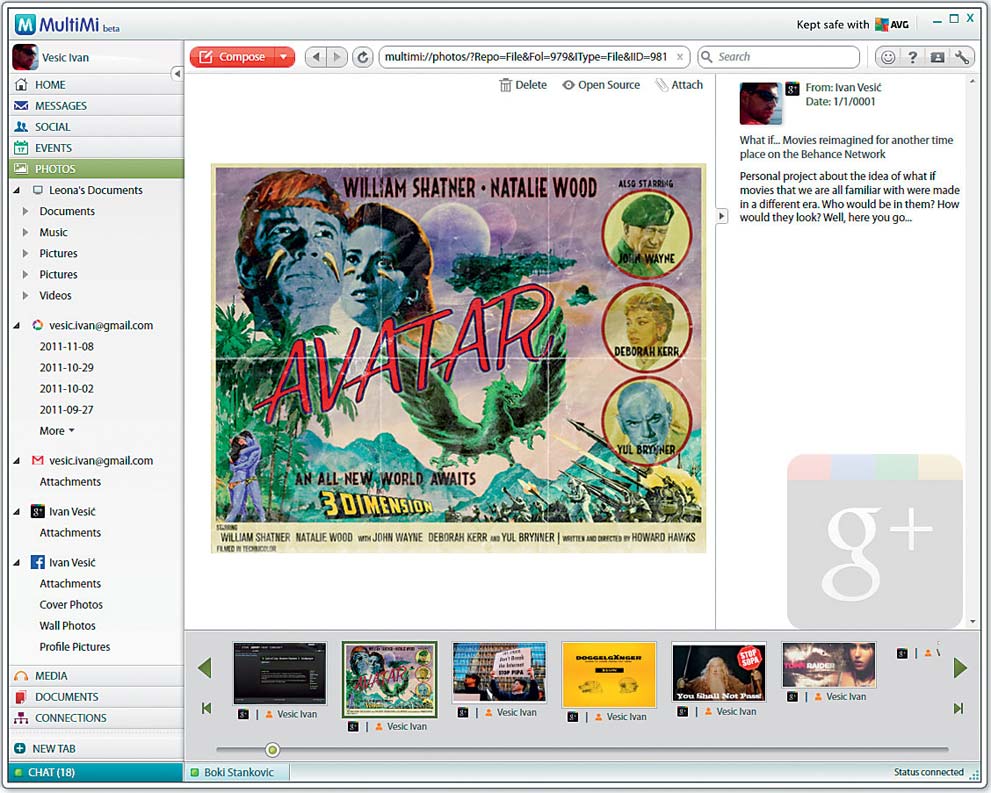
Task: Expand the Documents folder
Action: pos(25,211)
